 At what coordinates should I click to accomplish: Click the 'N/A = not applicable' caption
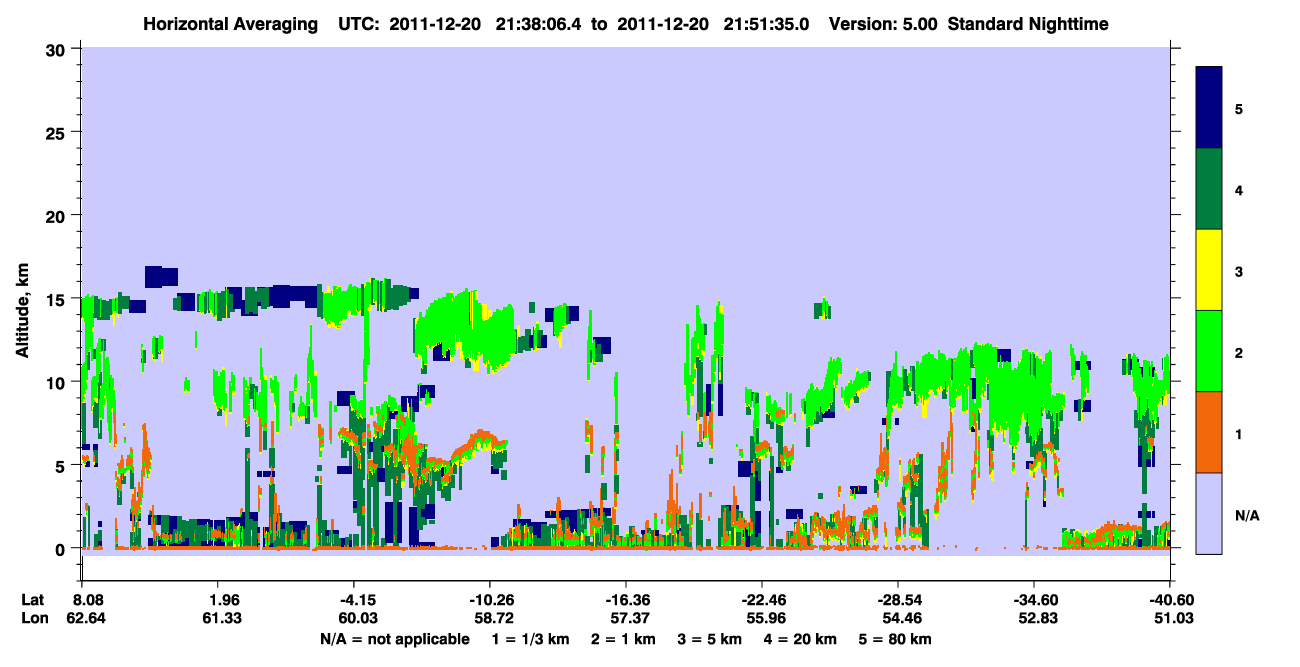394,639
